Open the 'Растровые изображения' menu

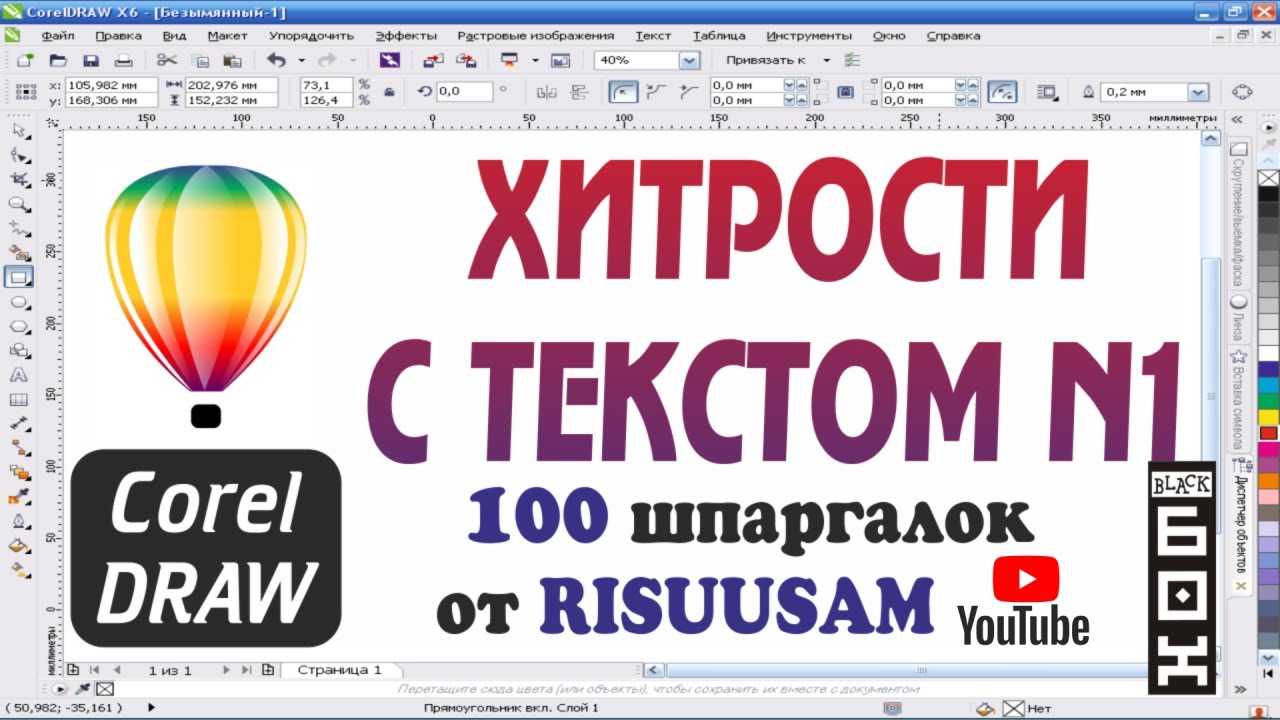[x=535, y=36]
